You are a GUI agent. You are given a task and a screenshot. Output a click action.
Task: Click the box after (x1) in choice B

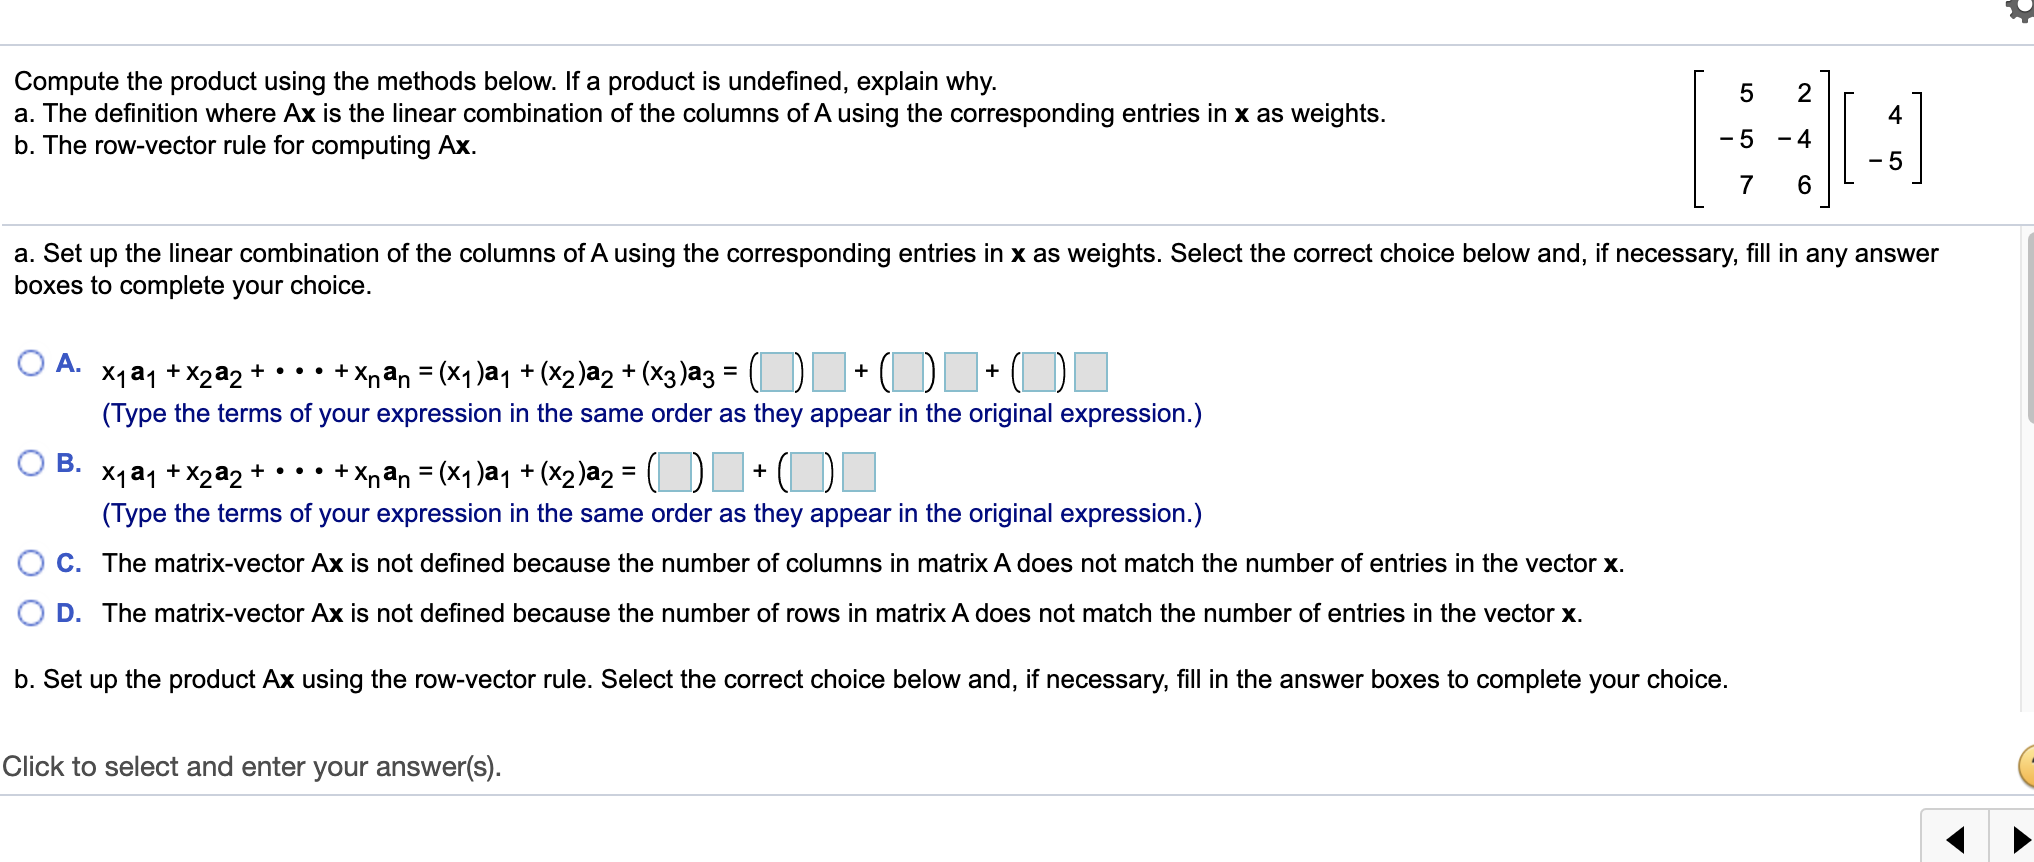[x=726, y=473]
